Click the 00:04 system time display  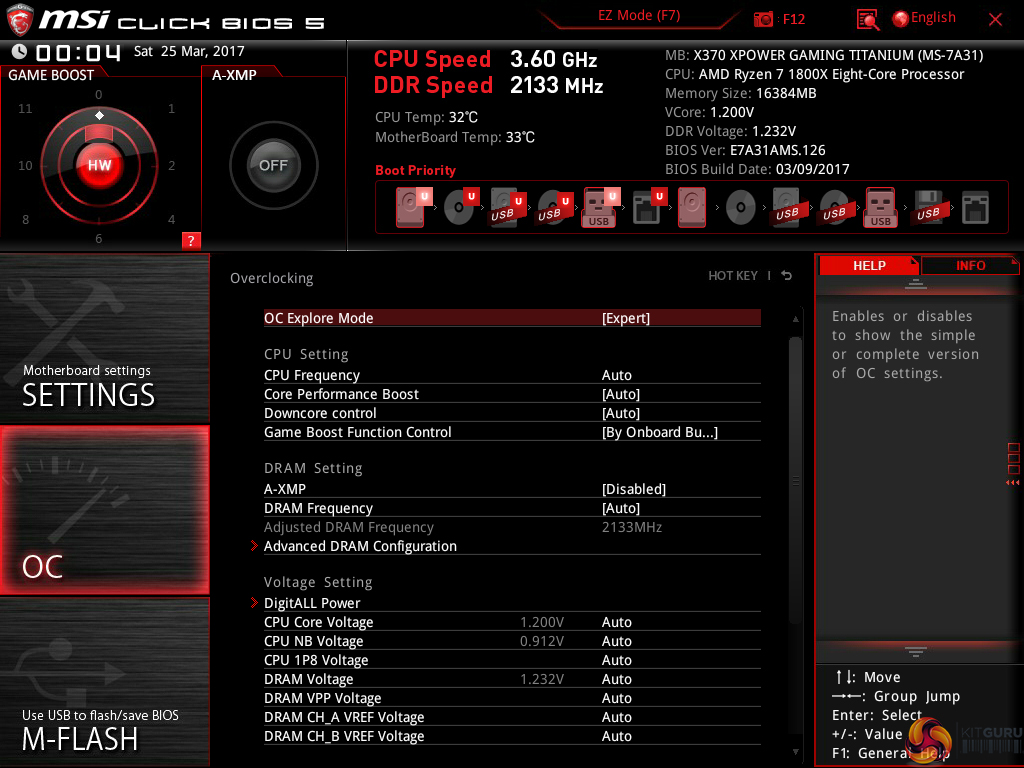coord(78,52)
